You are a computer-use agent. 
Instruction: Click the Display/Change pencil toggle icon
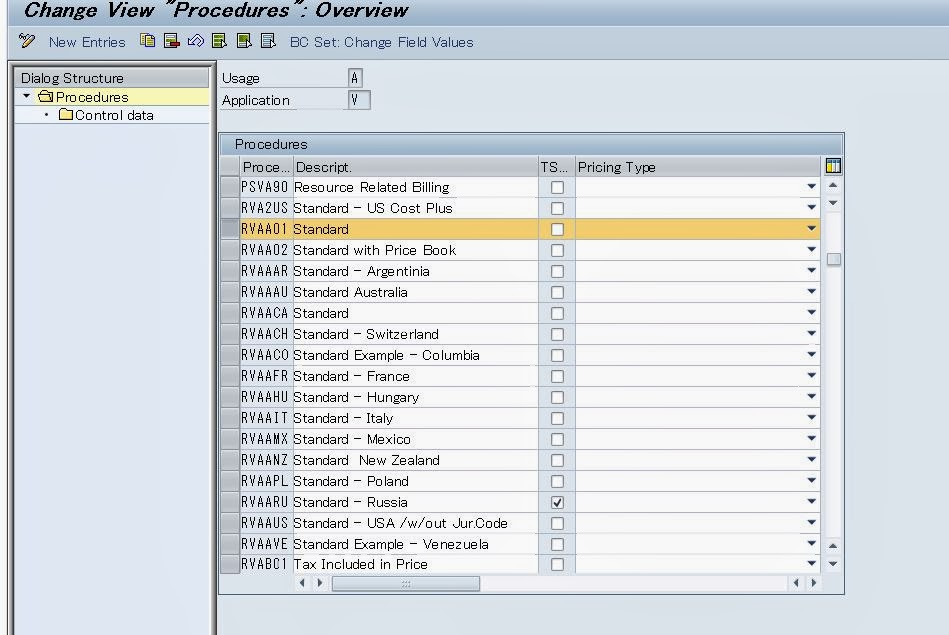[x=27, y=41]
